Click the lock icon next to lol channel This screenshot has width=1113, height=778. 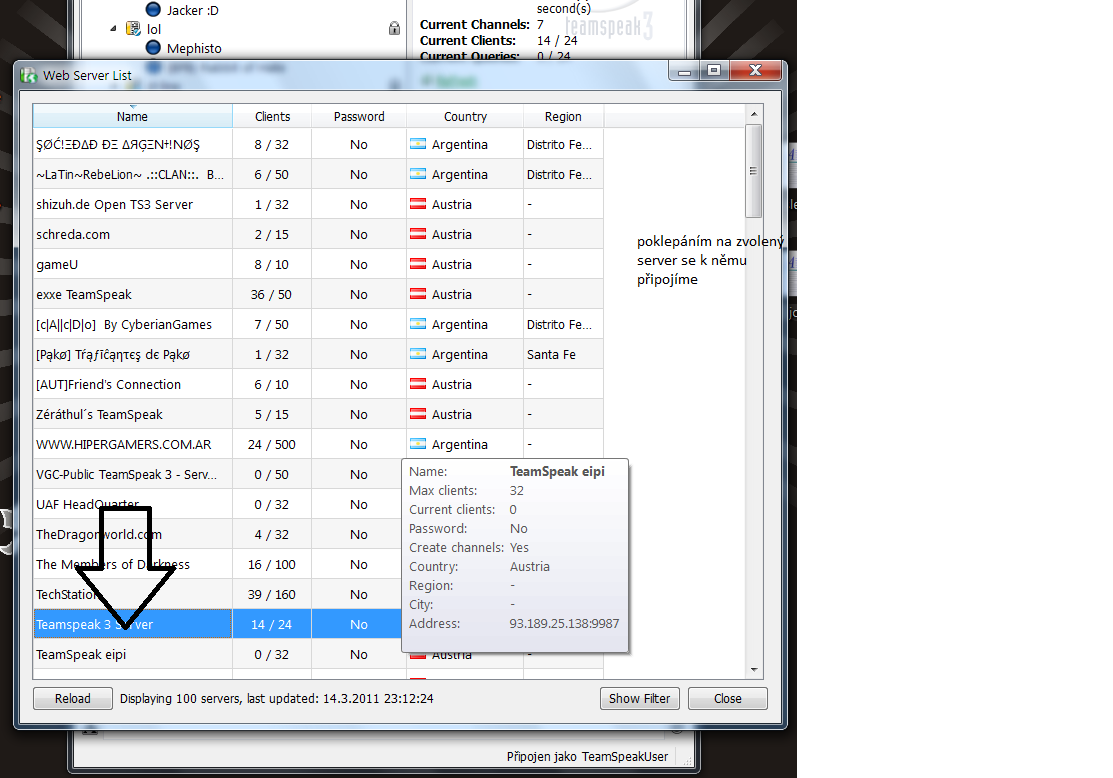click(x=394, y=29)
